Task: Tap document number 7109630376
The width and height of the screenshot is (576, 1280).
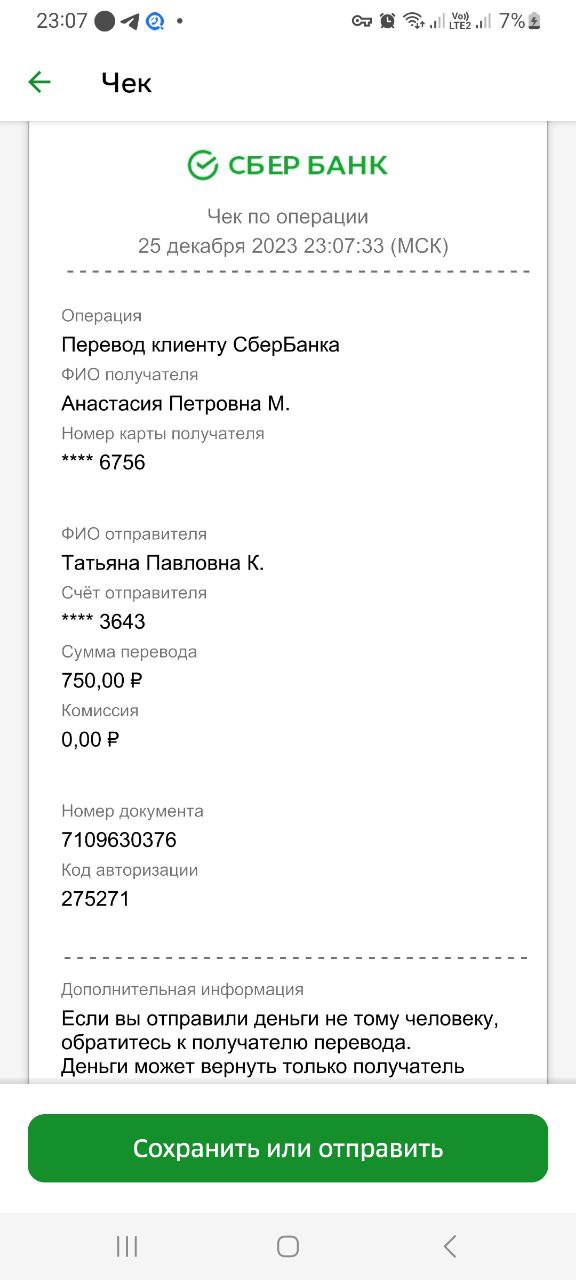Action: click(119, 840)
